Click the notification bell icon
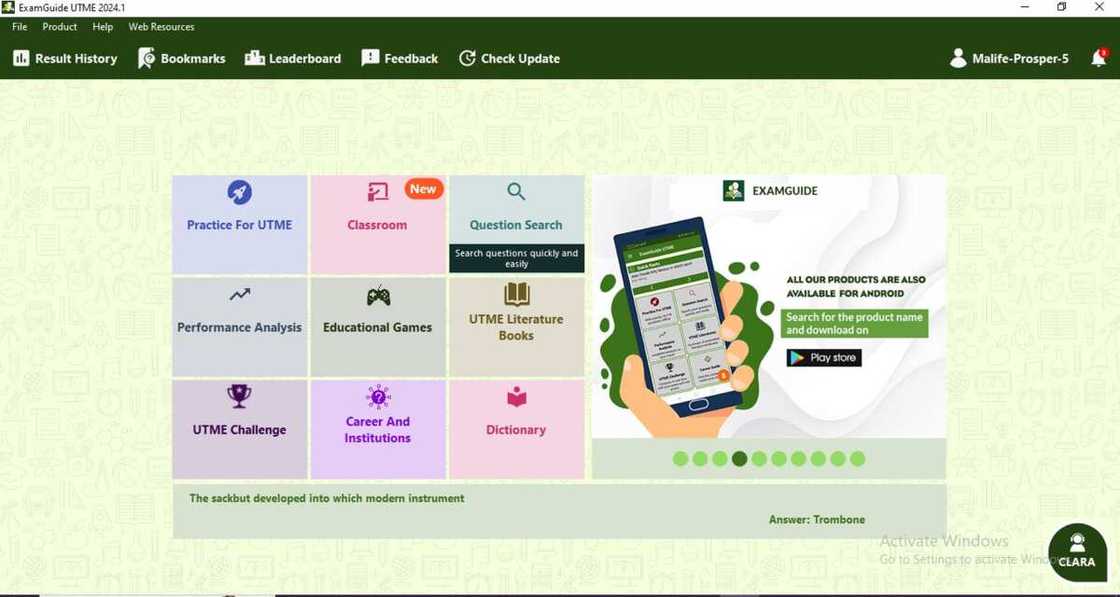This screenshot has height=597, width=1120. pyautogui.click(x=1098, y=58)
